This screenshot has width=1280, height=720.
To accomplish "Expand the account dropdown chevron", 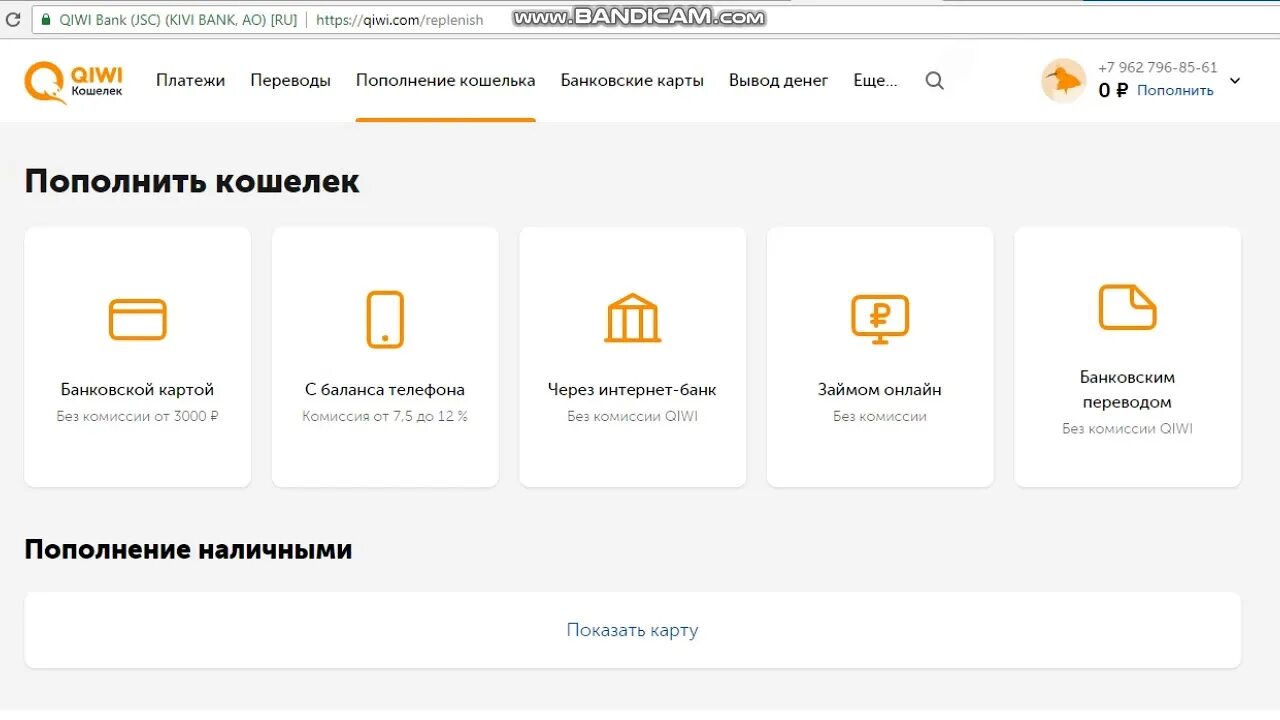I will (x=1235, y=81).
